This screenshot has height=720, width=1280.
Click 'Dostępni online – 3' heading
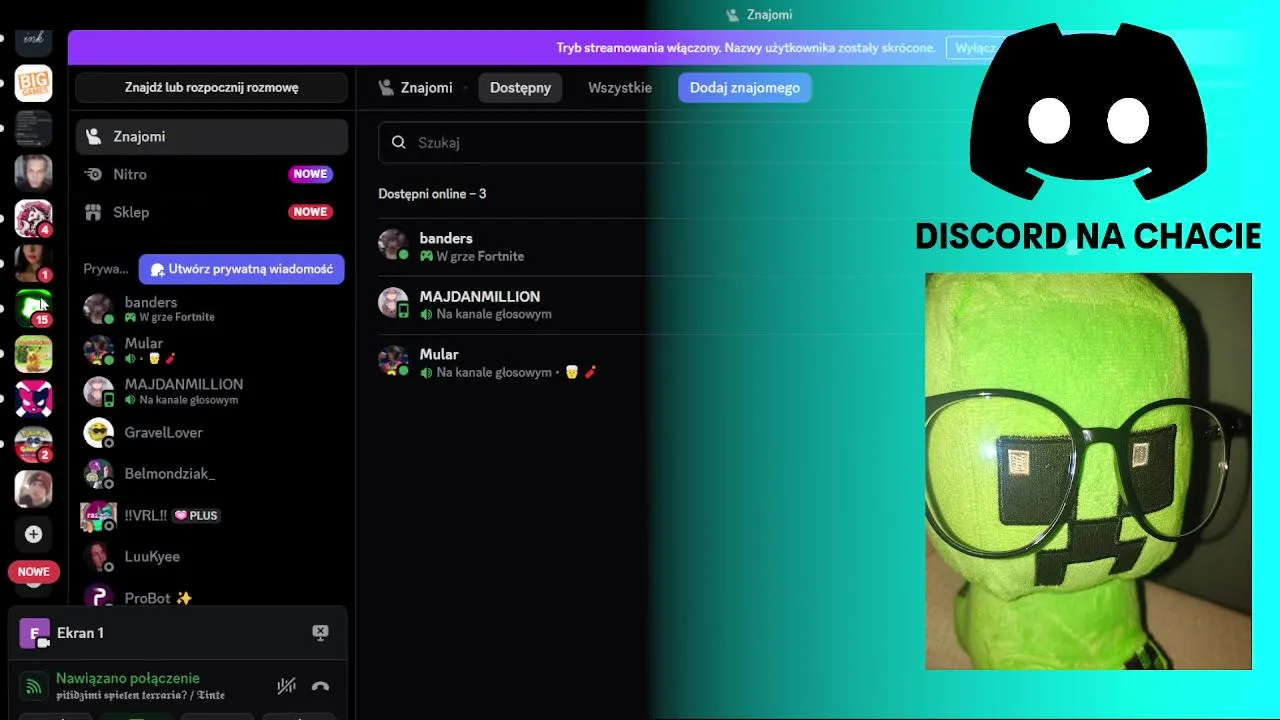coord(432,194)
